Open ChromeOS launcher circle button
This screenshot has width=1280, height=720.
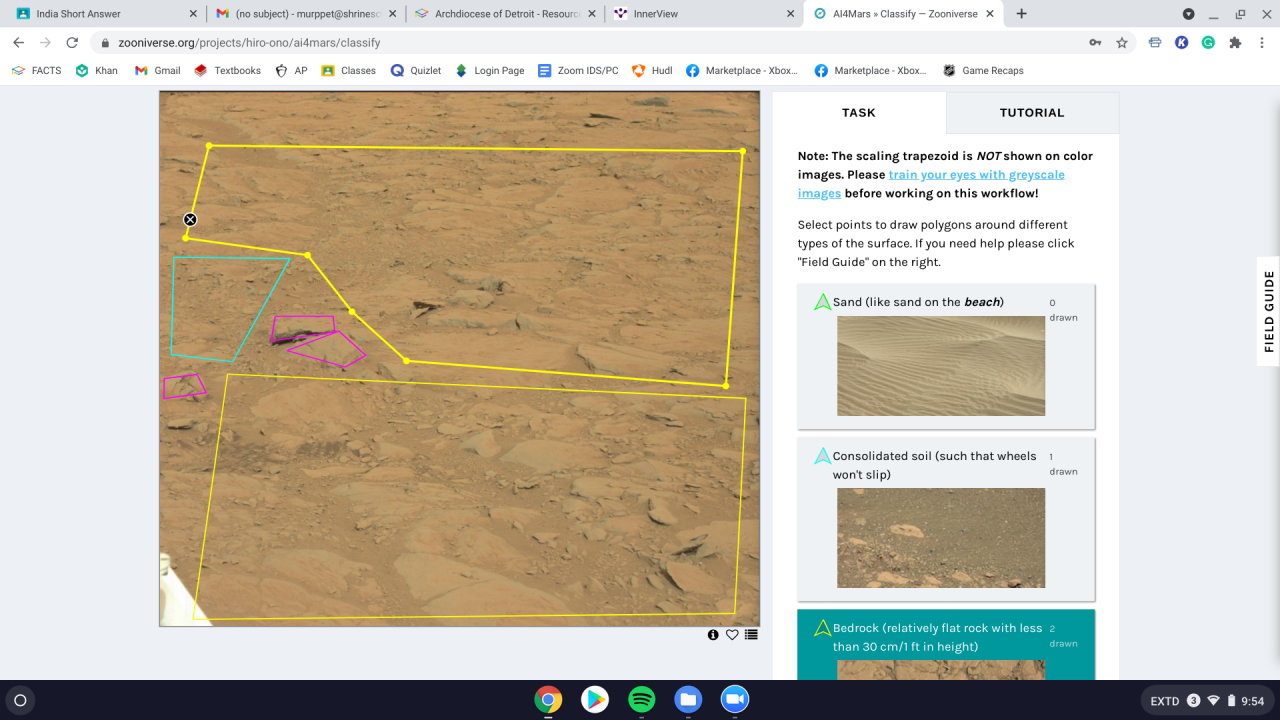coord(20,700)
